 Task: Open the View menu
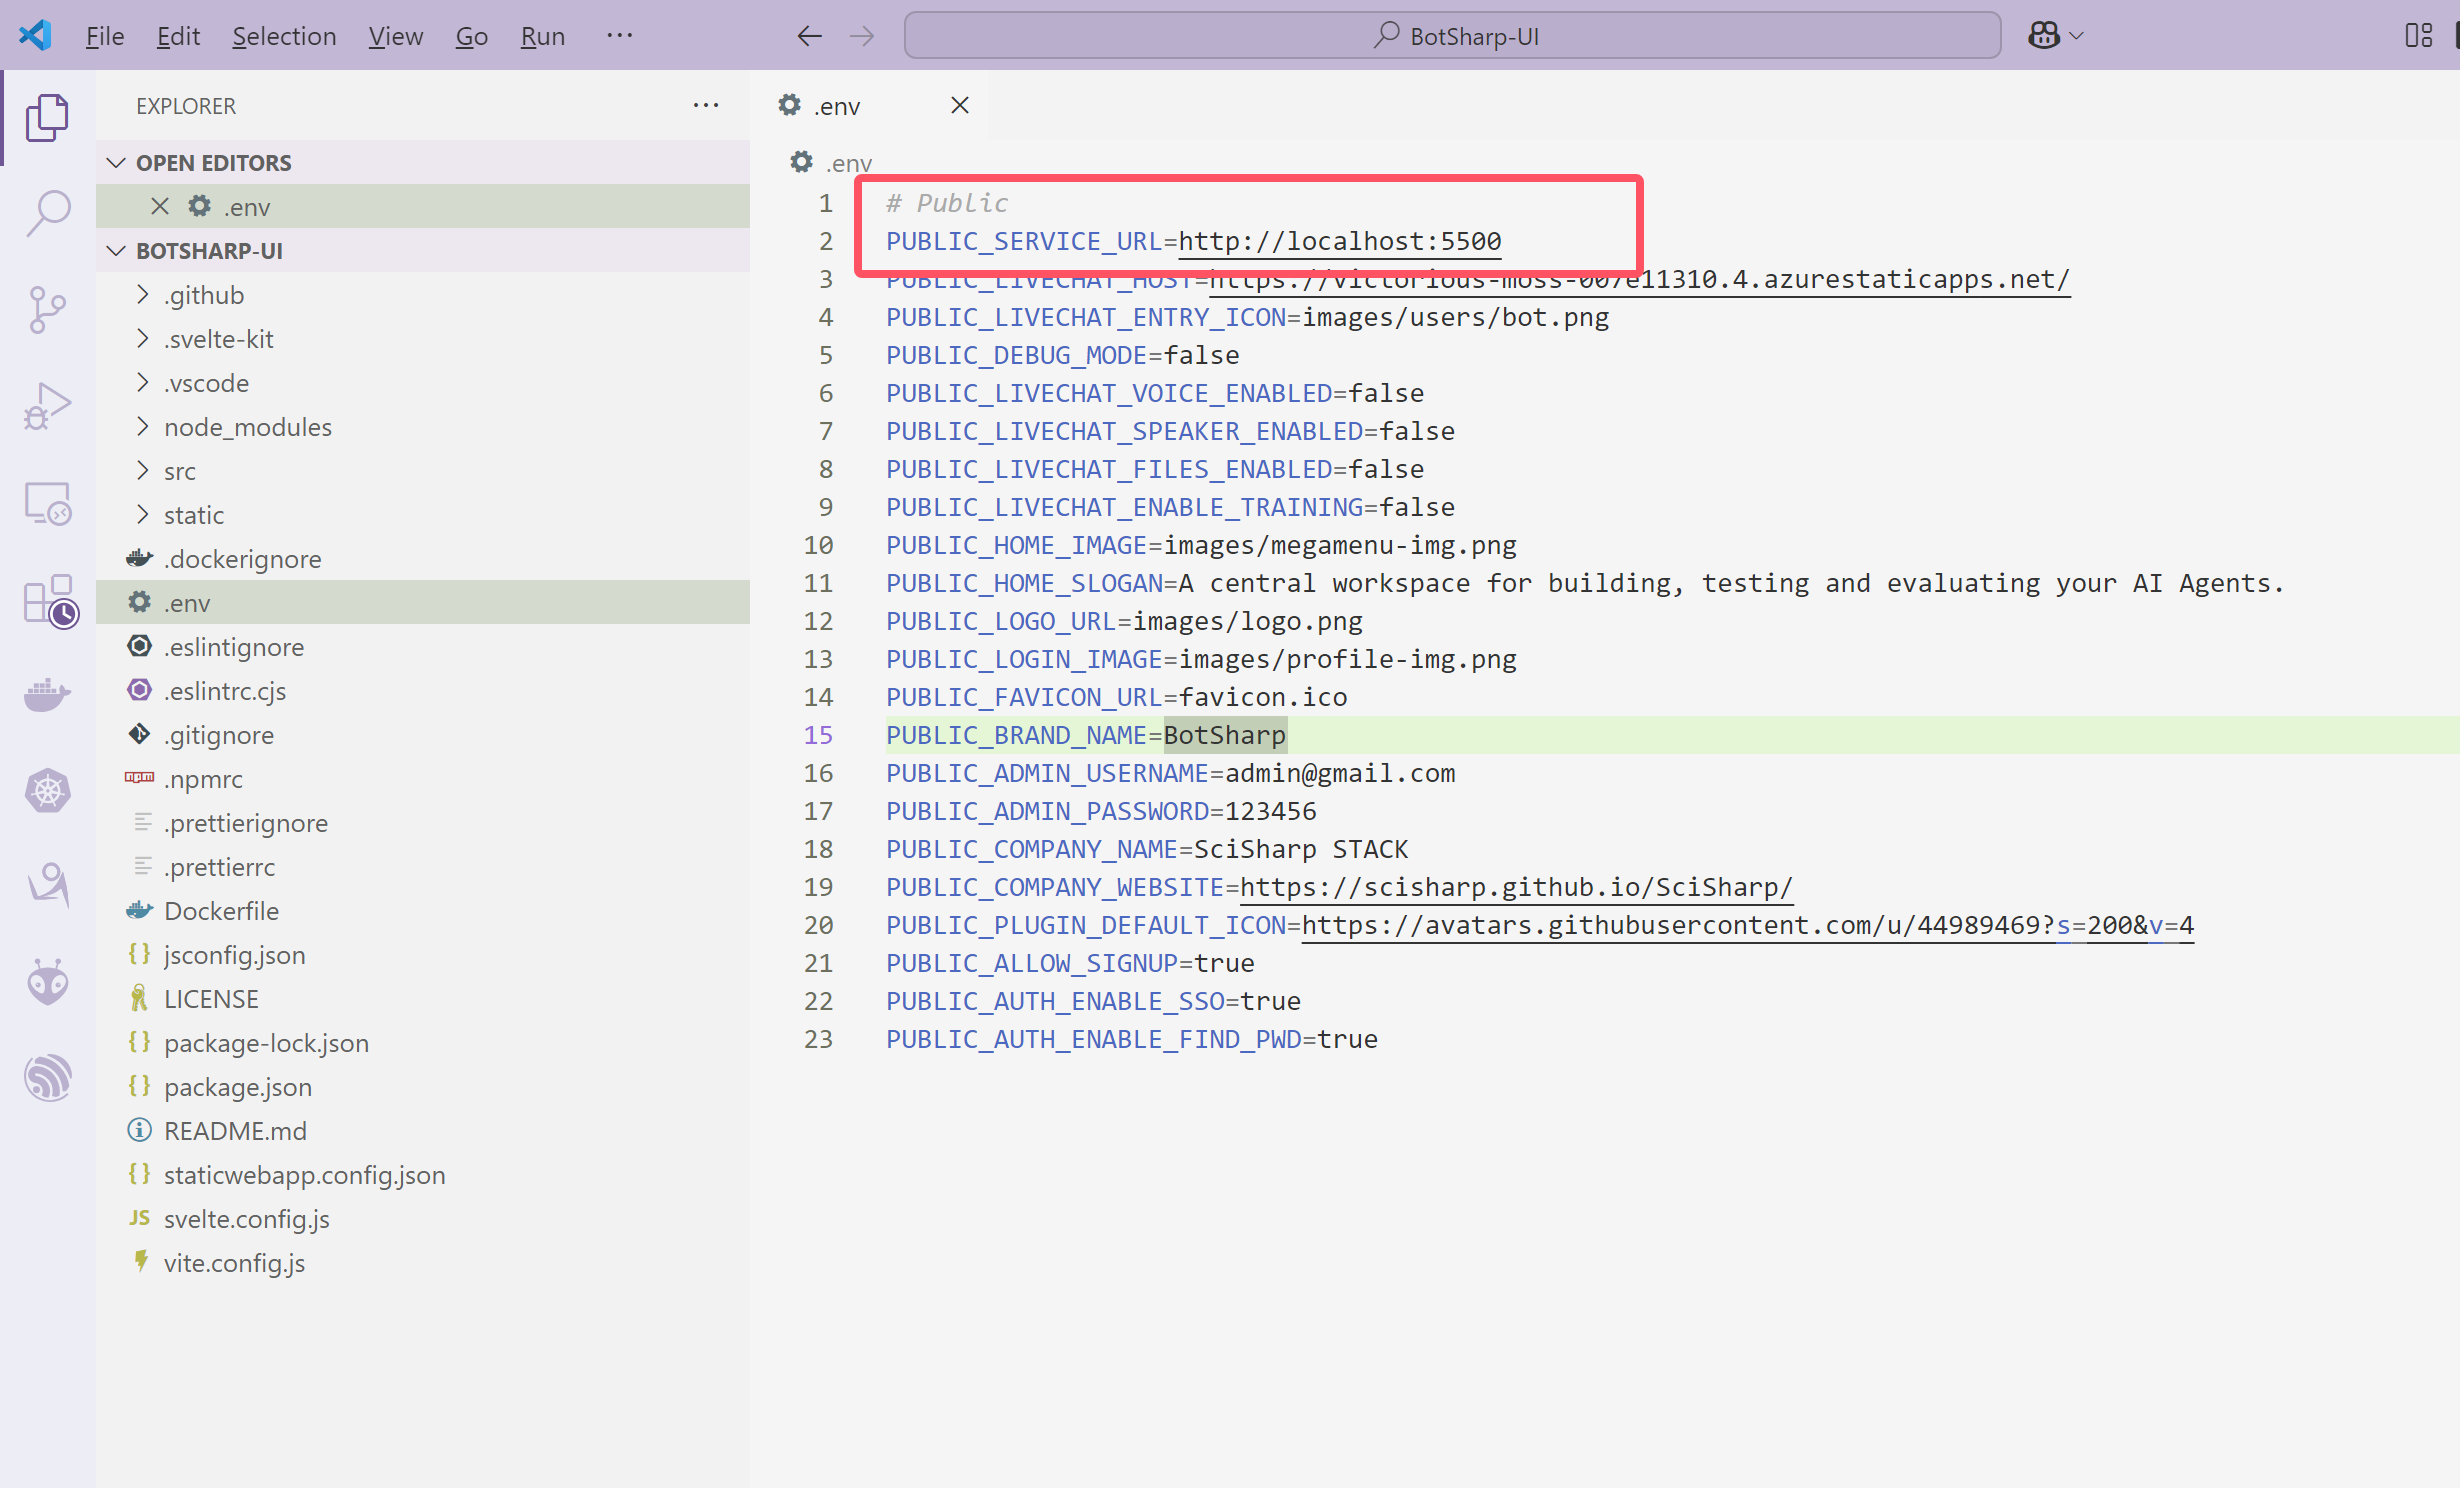pyautogui.click(x=395, y=36)
